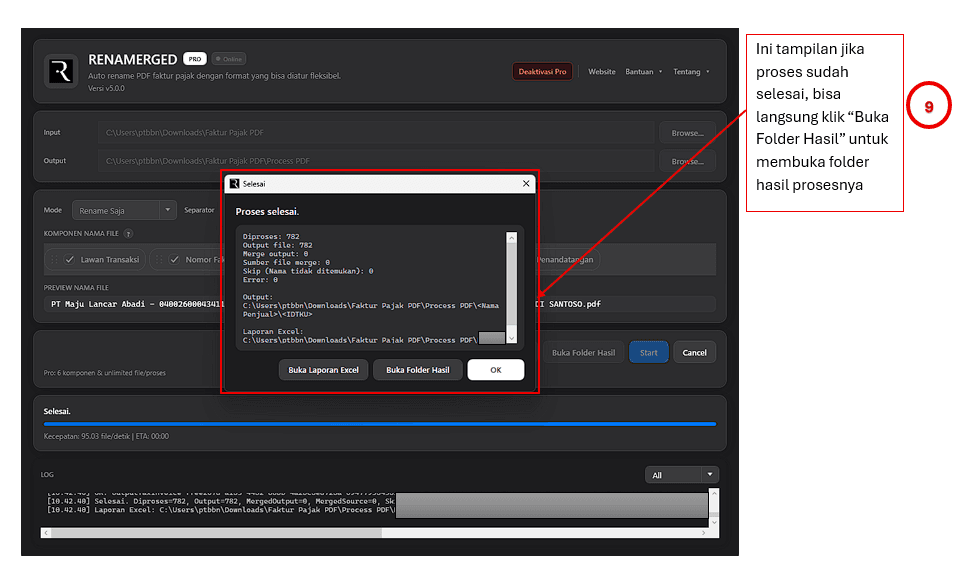Screen dimensions: 960x576
Task: Click the help icon beside Komponen Nama File
Action: pyautogui.click(x=129, y=234)
